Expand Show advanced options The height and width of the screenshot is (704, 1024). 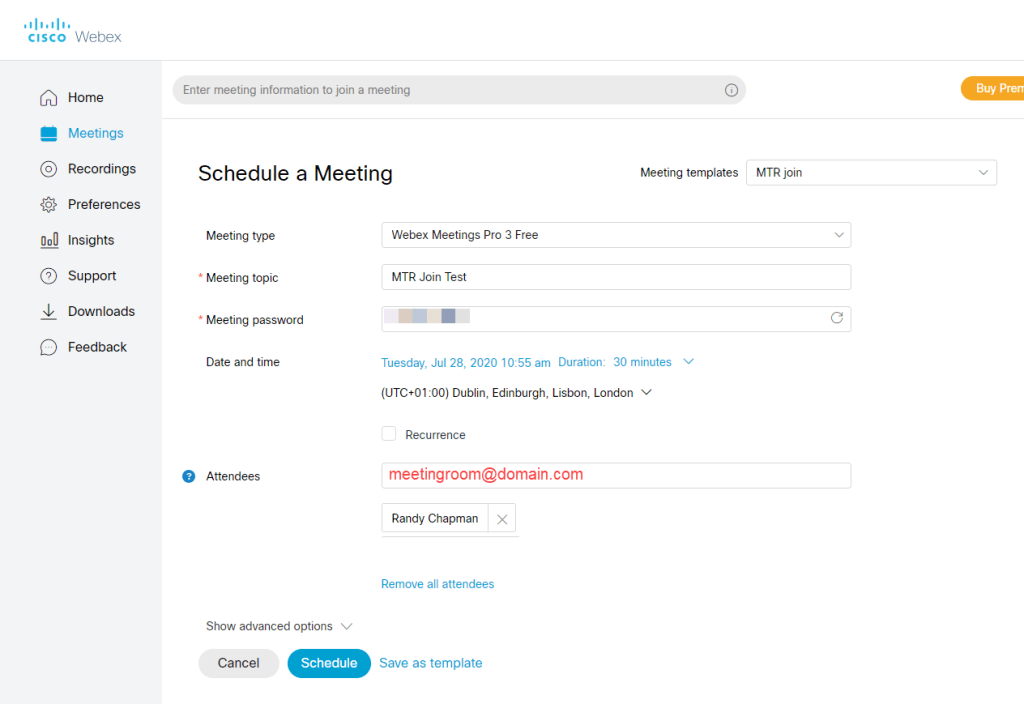pos(279,626)
